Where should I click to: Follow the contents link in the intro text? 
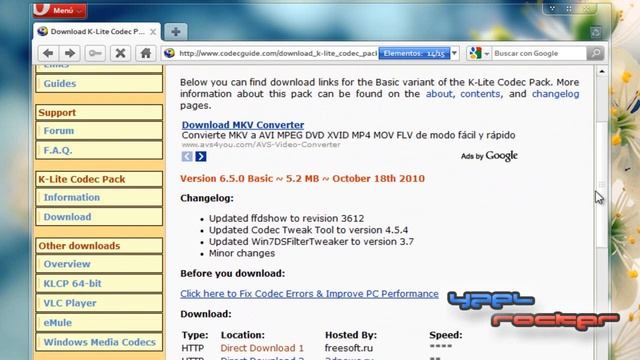[x=480, y=94]
